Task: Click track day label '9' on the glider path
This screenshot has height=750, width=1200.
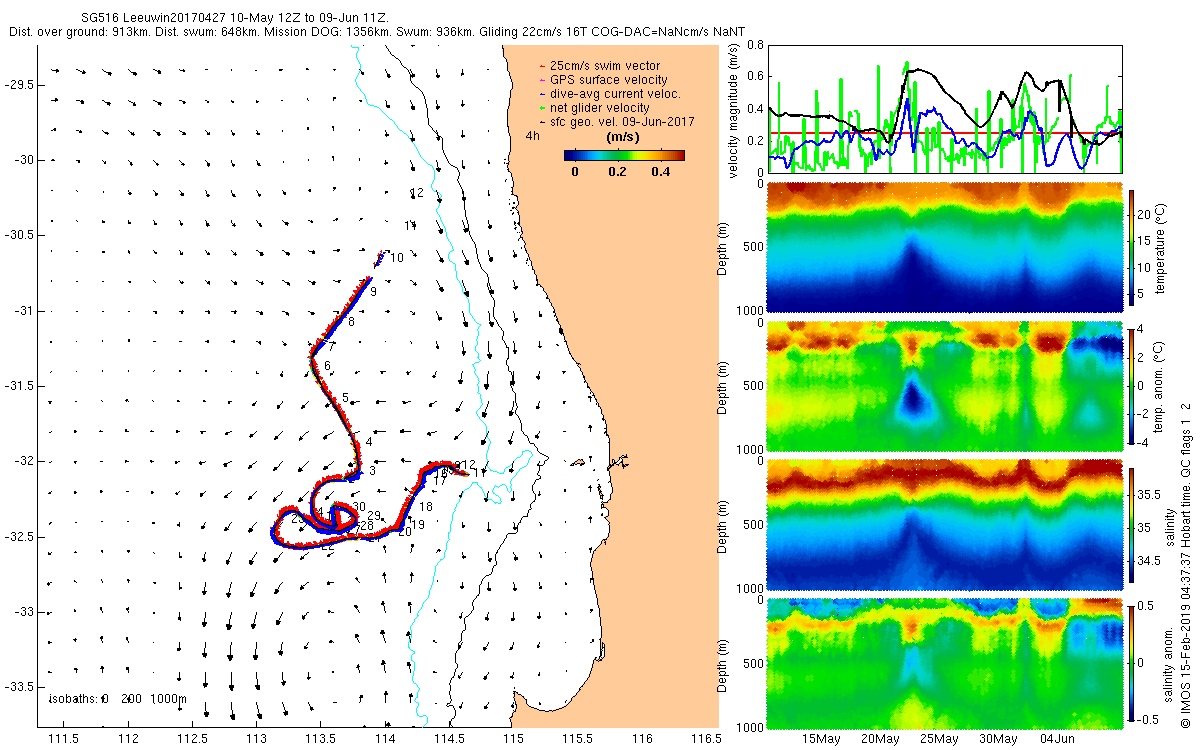Action: (x=373, y=291)
